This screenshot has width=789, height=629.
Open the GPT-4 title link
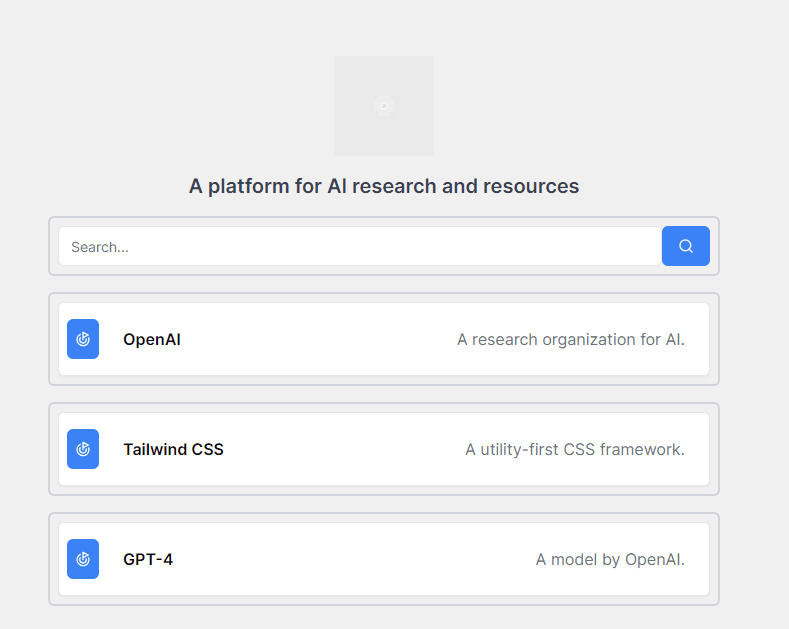pyautogui.click(x=148, y=559)
